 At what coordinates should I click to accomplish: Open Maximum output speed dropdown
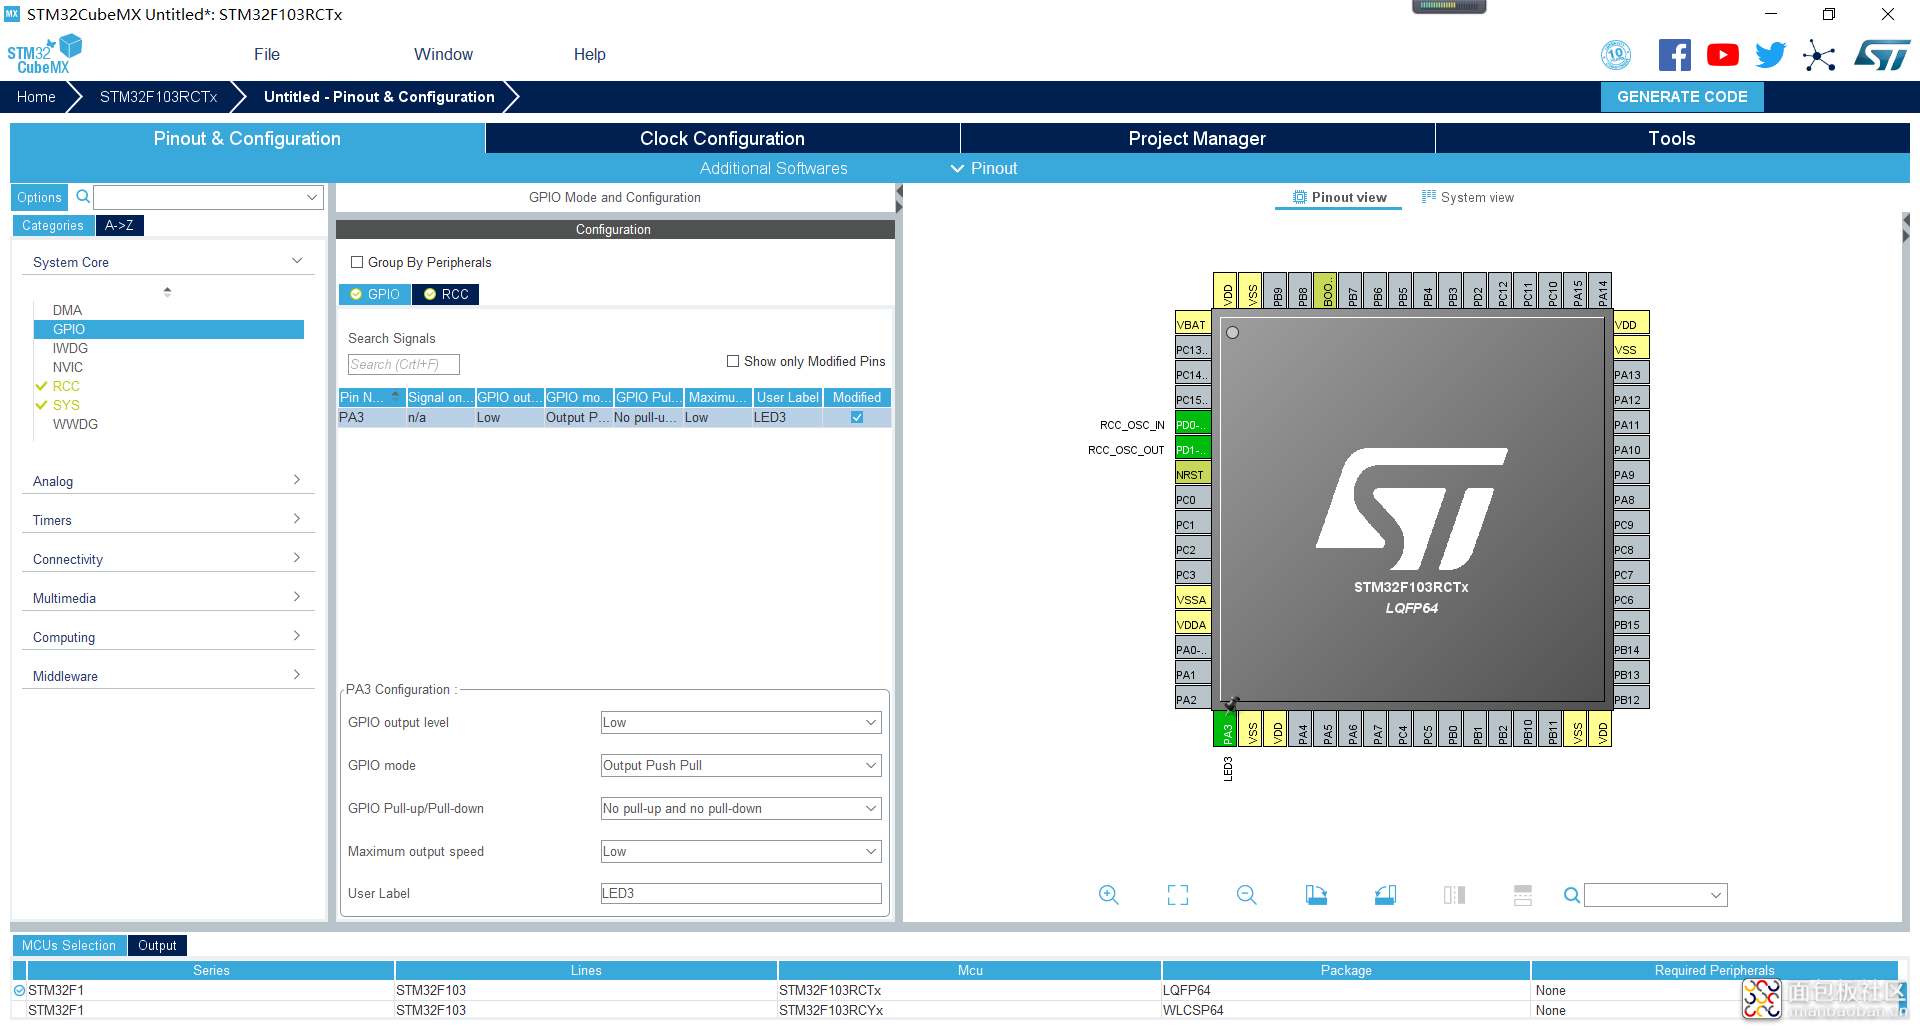pos(741,851)
